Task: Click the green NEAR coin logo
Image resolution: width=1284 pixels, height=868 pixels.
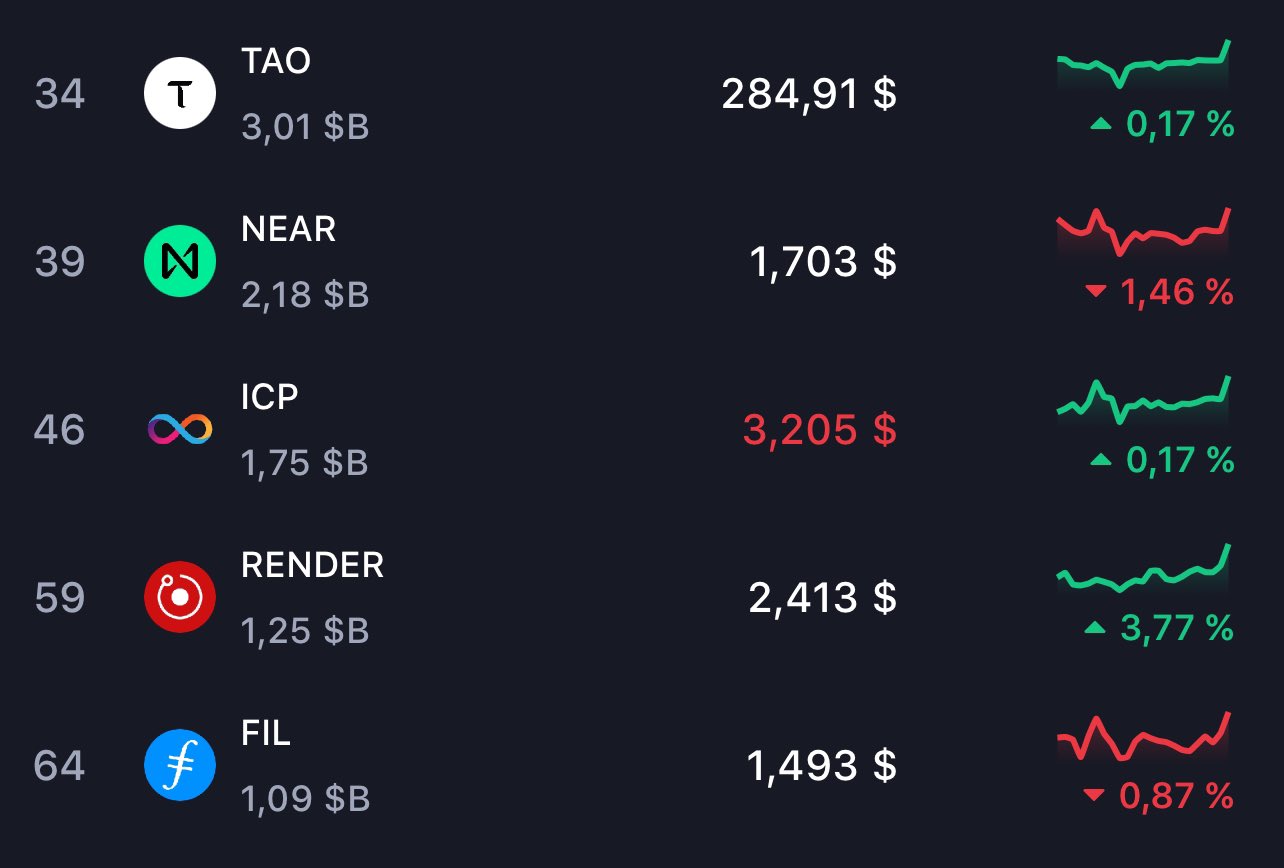Action: point(180,262)
